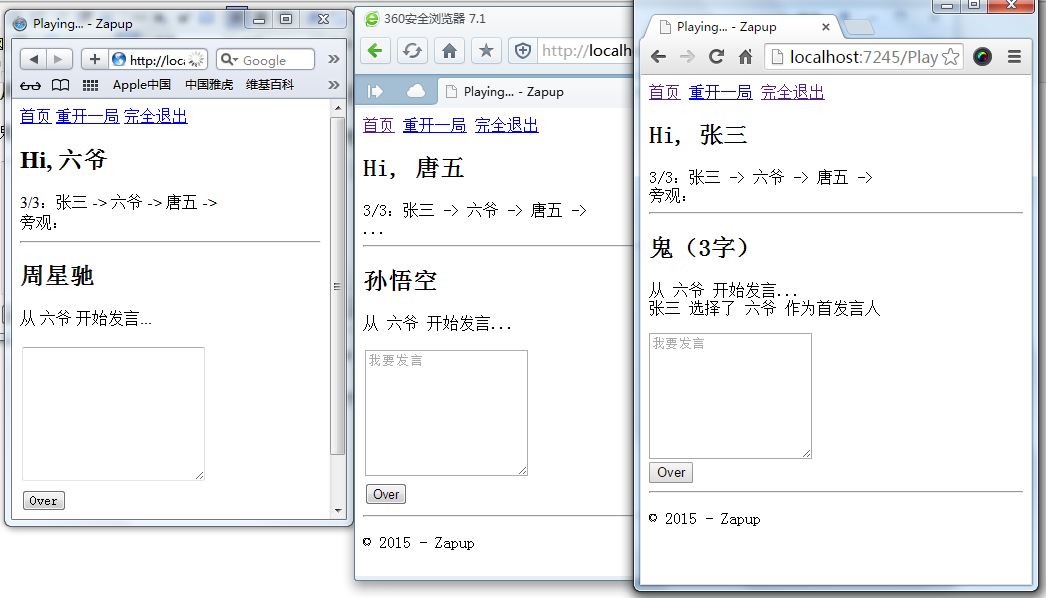Click the heading 孙悟空 in 360 browser
Image resolution: width=1046 pixels, height=598 pixels.
coord(400,281)
